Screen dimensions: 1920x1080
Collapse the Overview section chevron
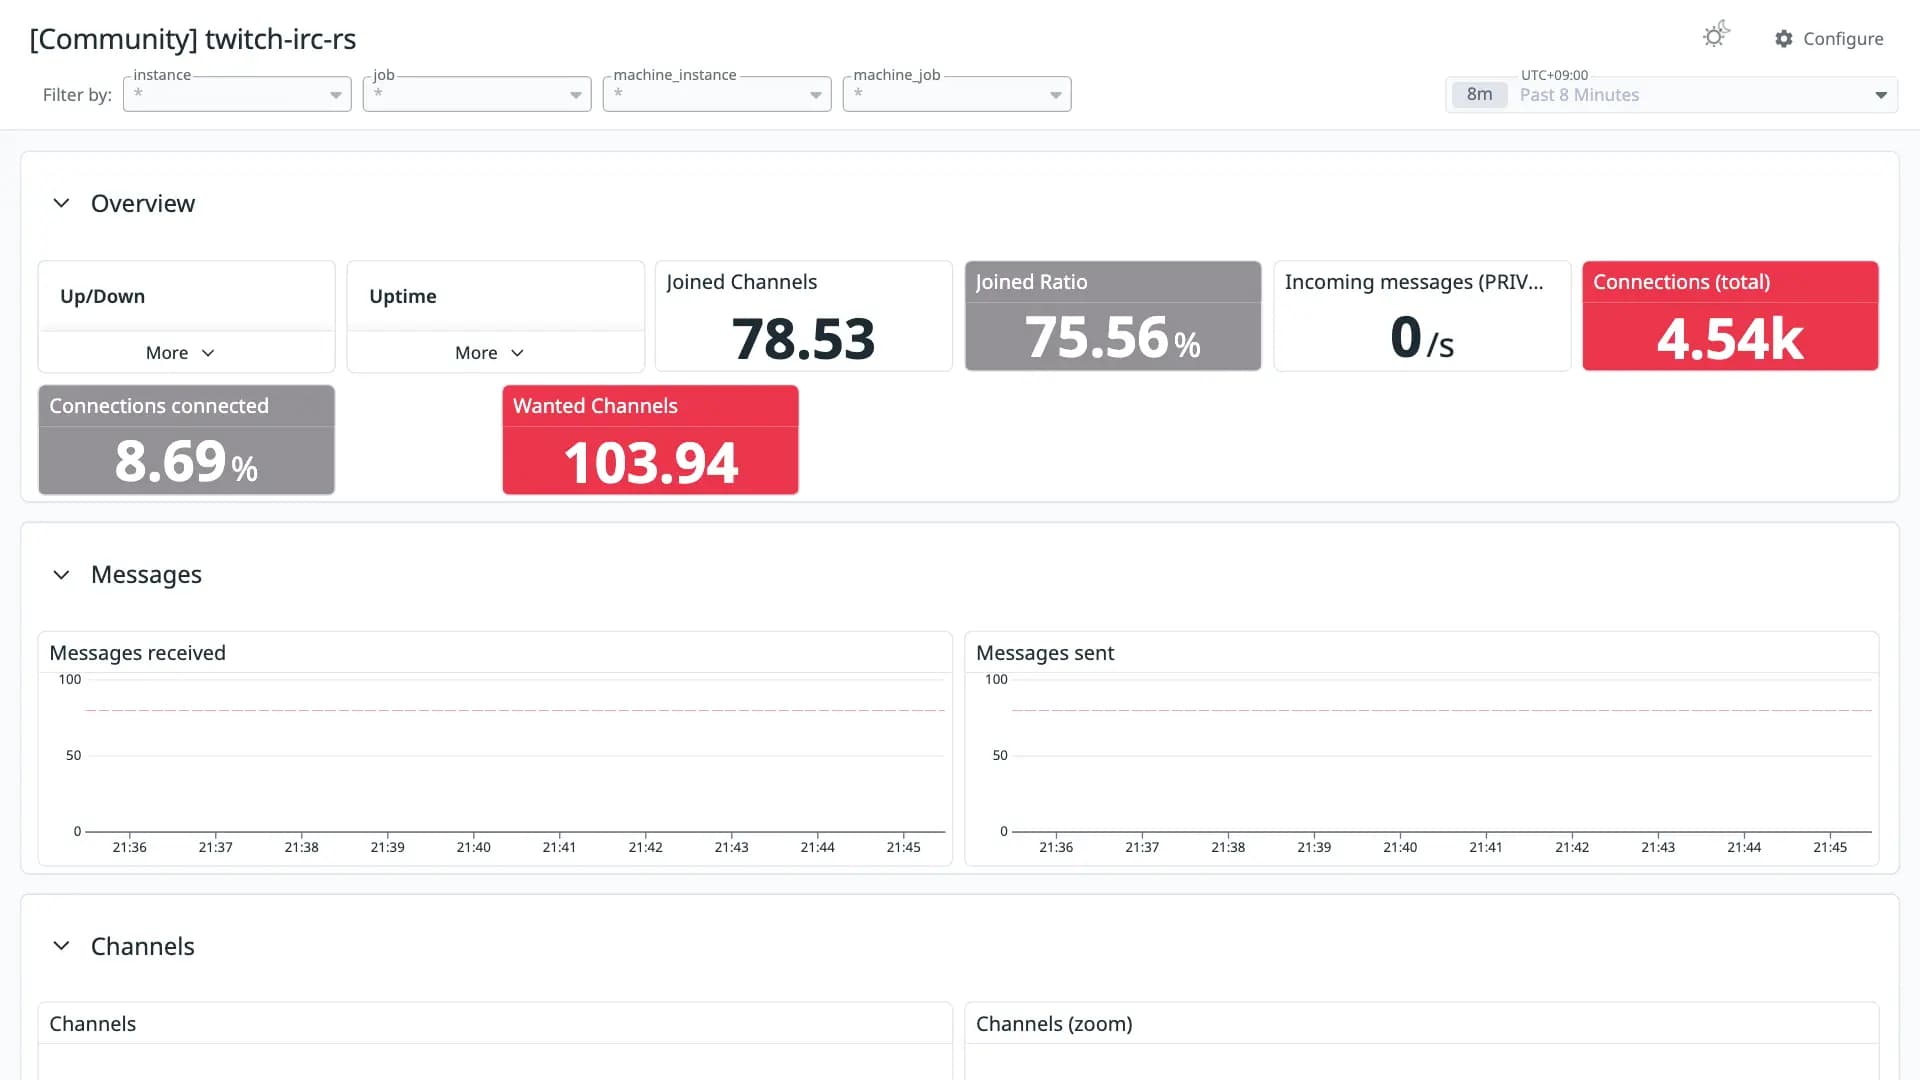point(61,203)
